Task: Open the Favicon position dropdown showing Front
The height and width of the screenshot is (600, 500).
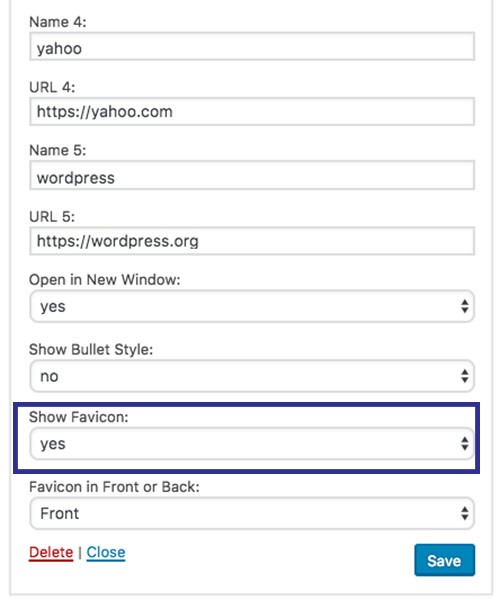Action: (x=252, y=513)
